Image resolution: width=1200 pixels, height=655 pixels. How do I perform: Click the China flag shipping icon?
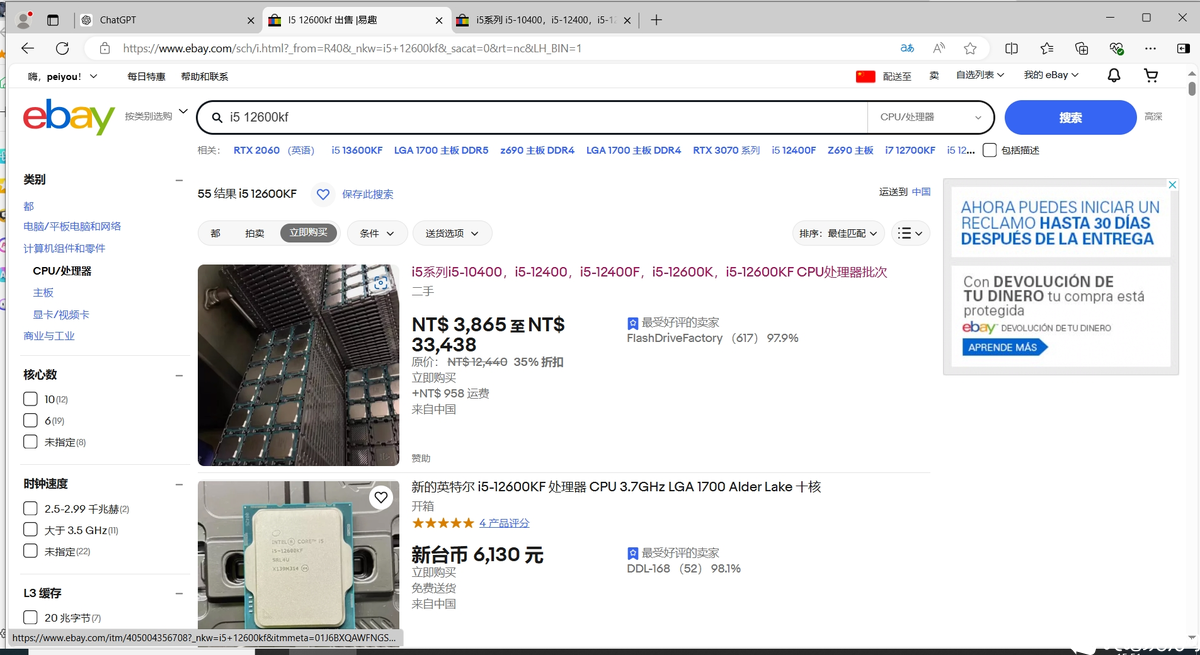(865, 76)
